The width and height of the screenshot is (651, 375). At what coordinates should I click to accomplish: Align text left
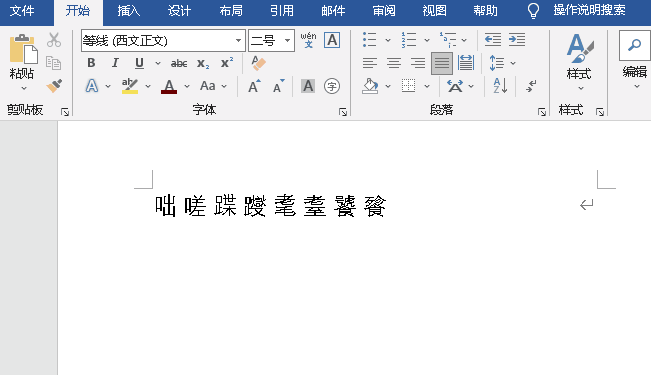pos(370,63)
